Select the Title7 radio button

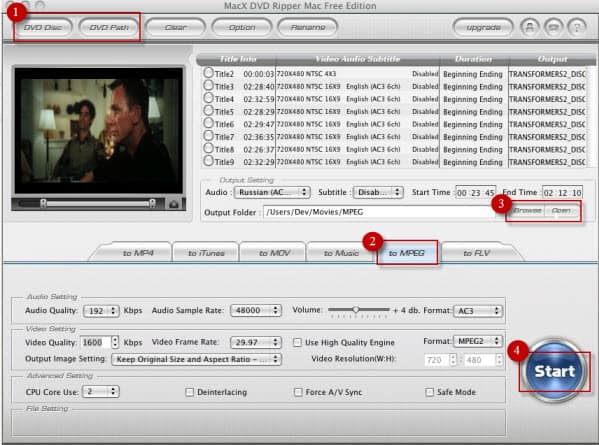coord(208,136)
